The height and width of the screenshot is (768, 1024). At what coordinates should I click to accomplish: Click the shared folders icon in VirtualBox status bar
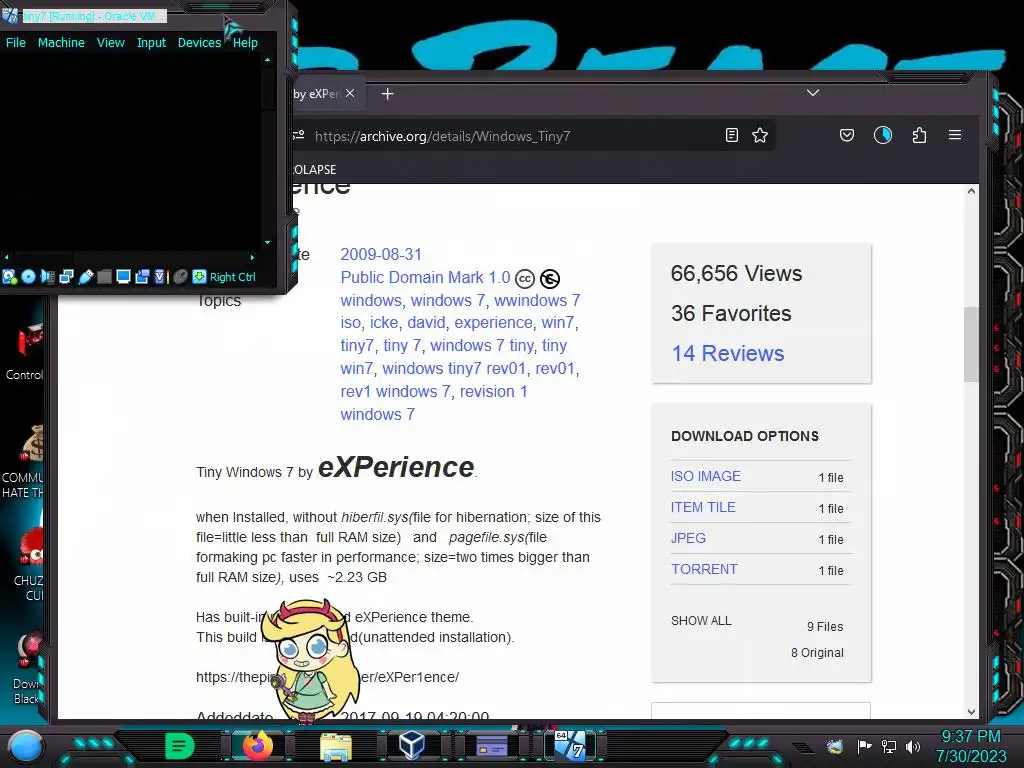104,277
